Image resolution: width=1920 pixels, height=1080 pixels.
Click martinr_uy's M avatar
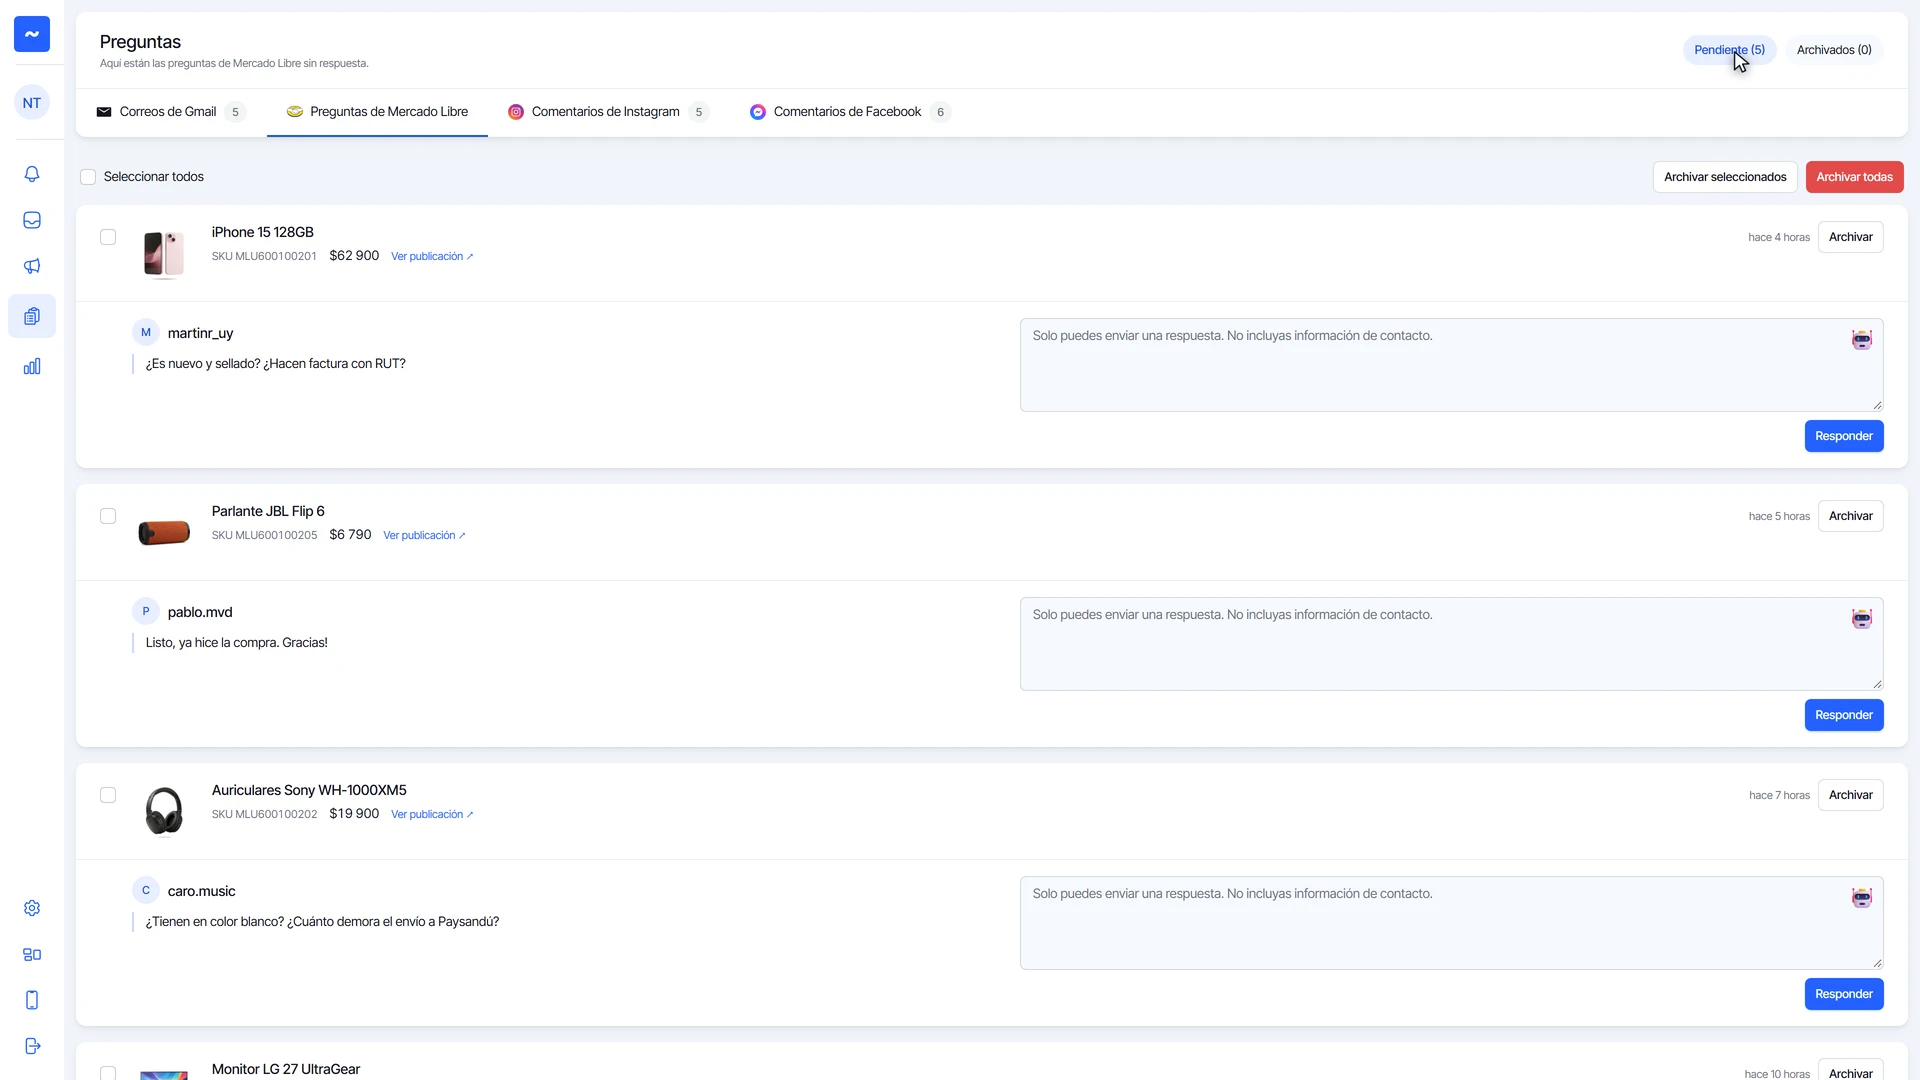coord(146,333)
